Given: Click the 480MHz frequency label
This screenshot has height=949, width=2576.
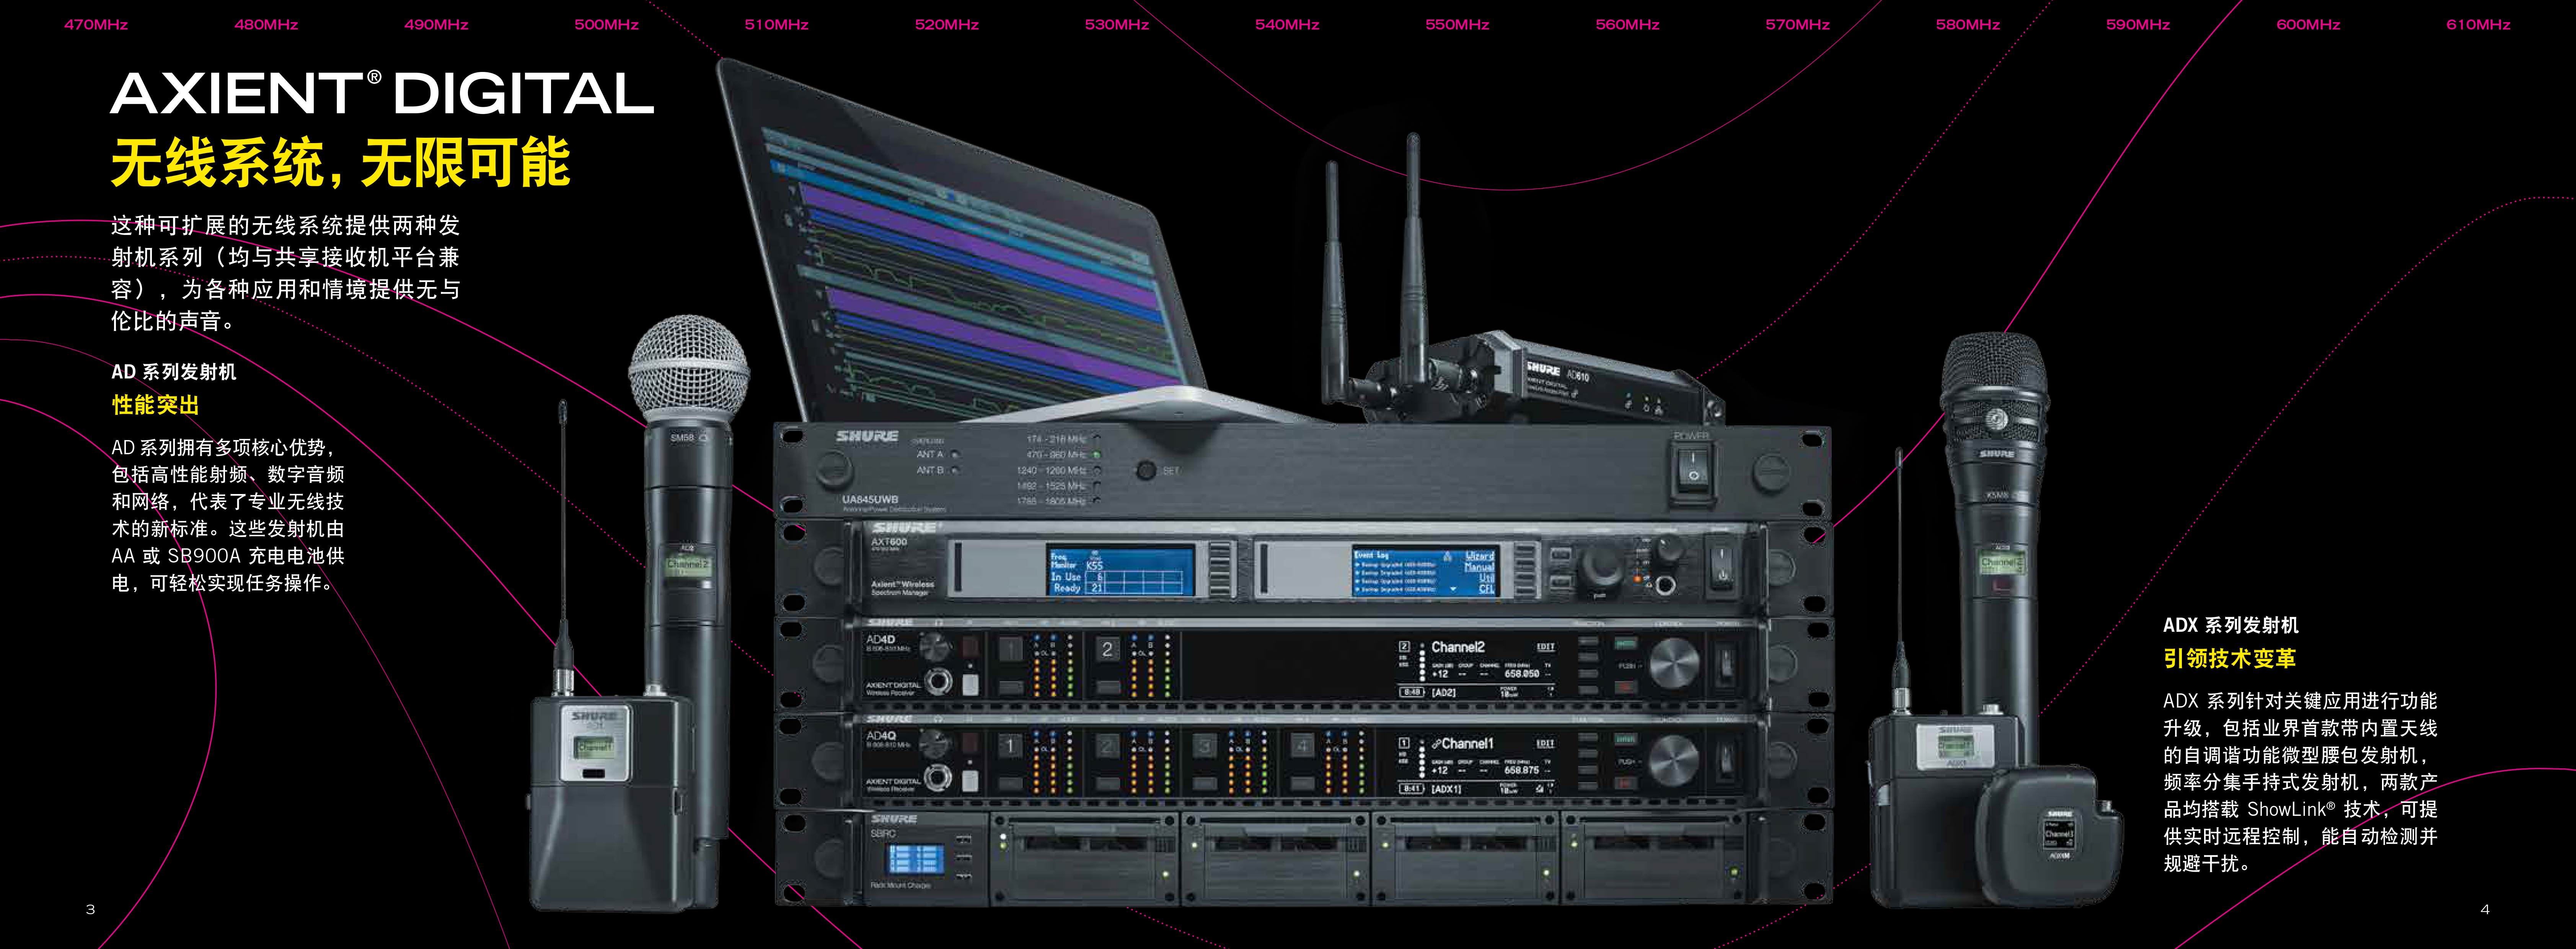Looking at the screenshot, I should 266,24.
